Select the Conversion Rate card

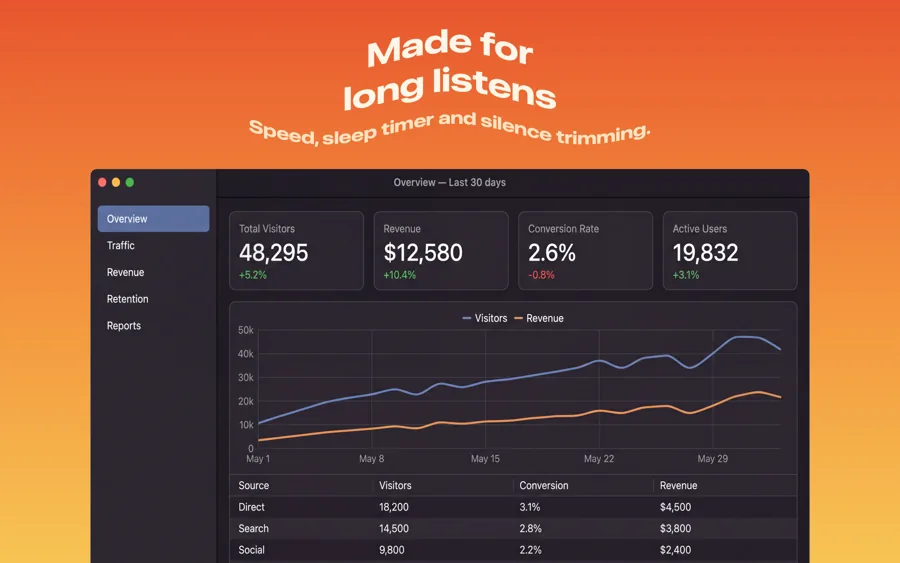coord(585,251)
